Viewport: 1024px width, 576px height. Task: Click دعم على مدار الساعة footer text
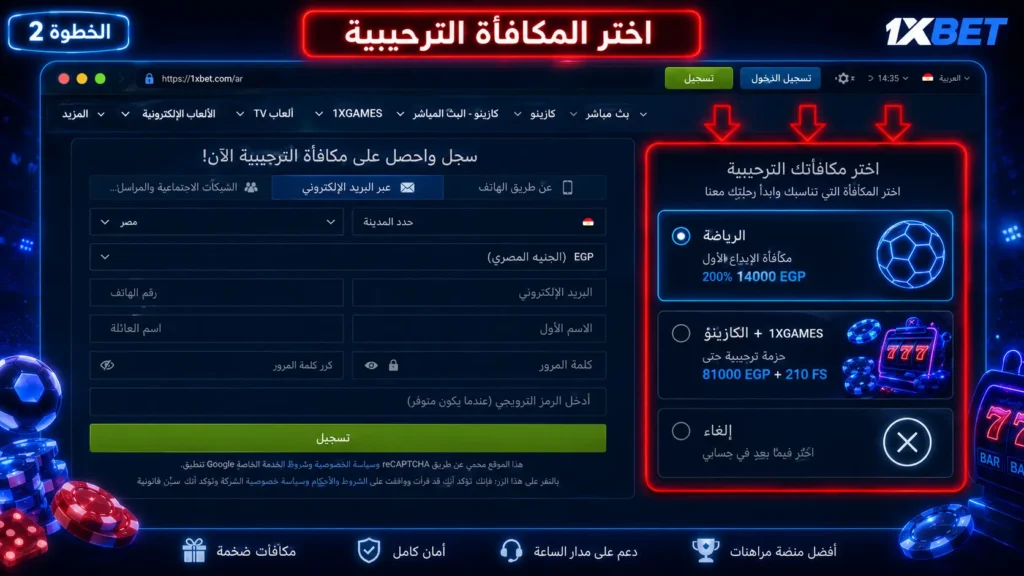[585, 552]
